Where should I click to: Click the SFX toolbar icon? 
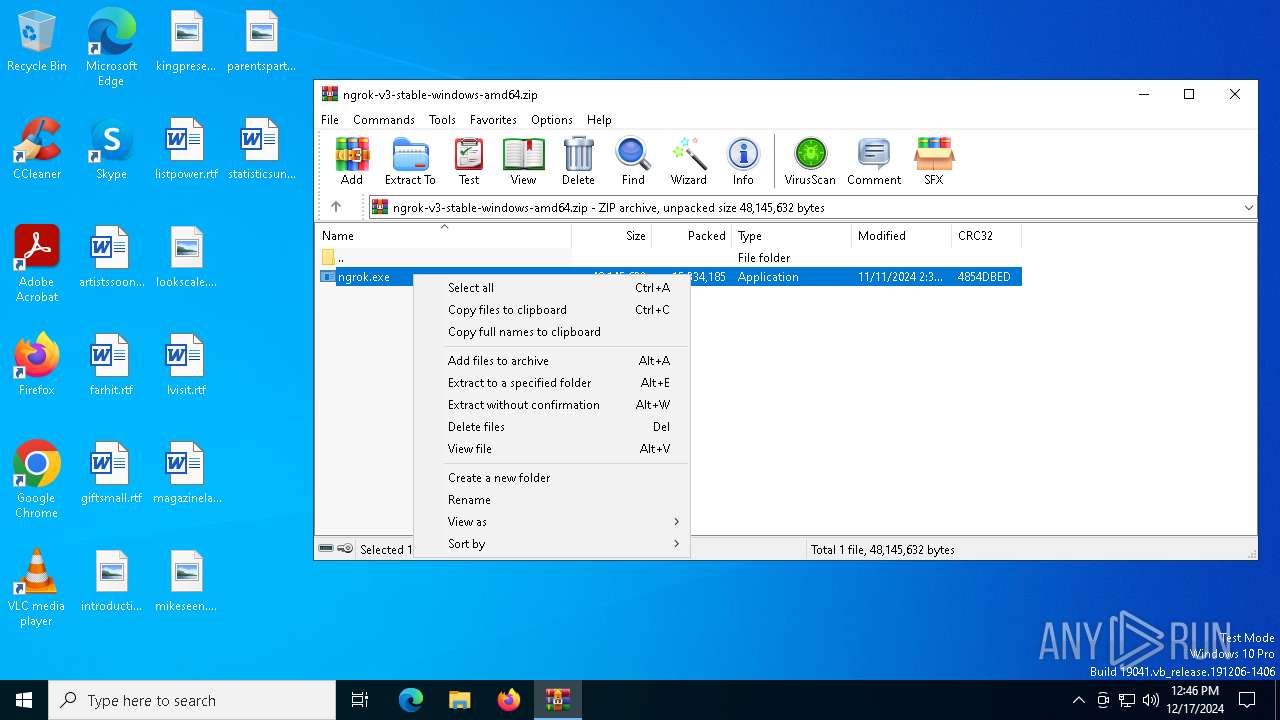(x=934, y=161)
